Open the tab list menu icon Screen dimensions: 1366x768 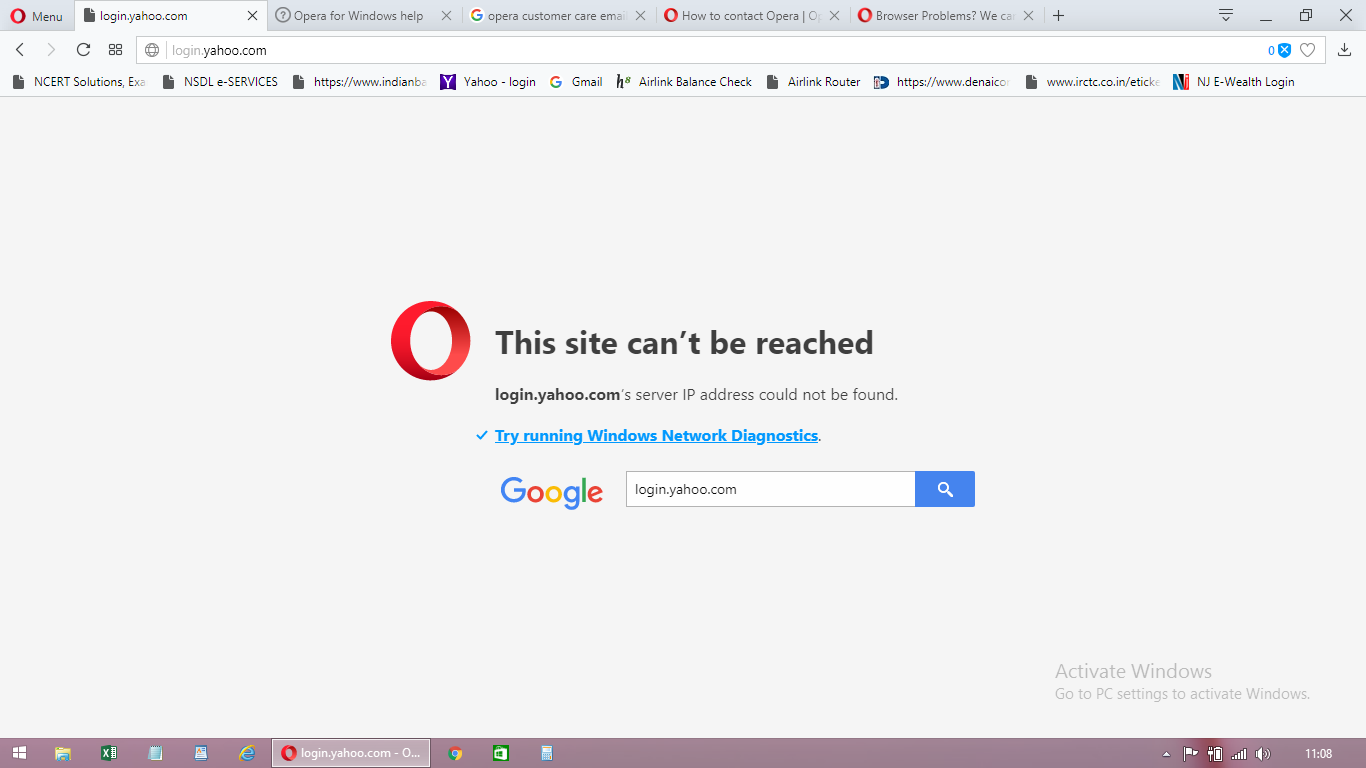[x=1226, y=16]
